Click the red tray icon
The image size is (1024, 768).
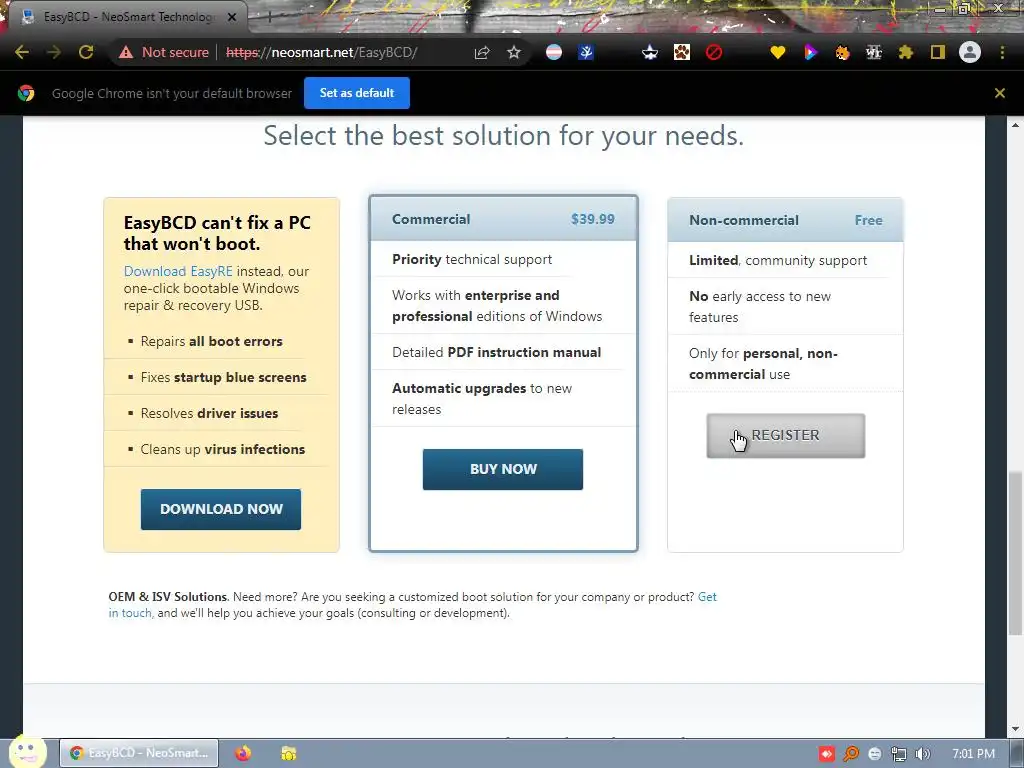[827, 754]
